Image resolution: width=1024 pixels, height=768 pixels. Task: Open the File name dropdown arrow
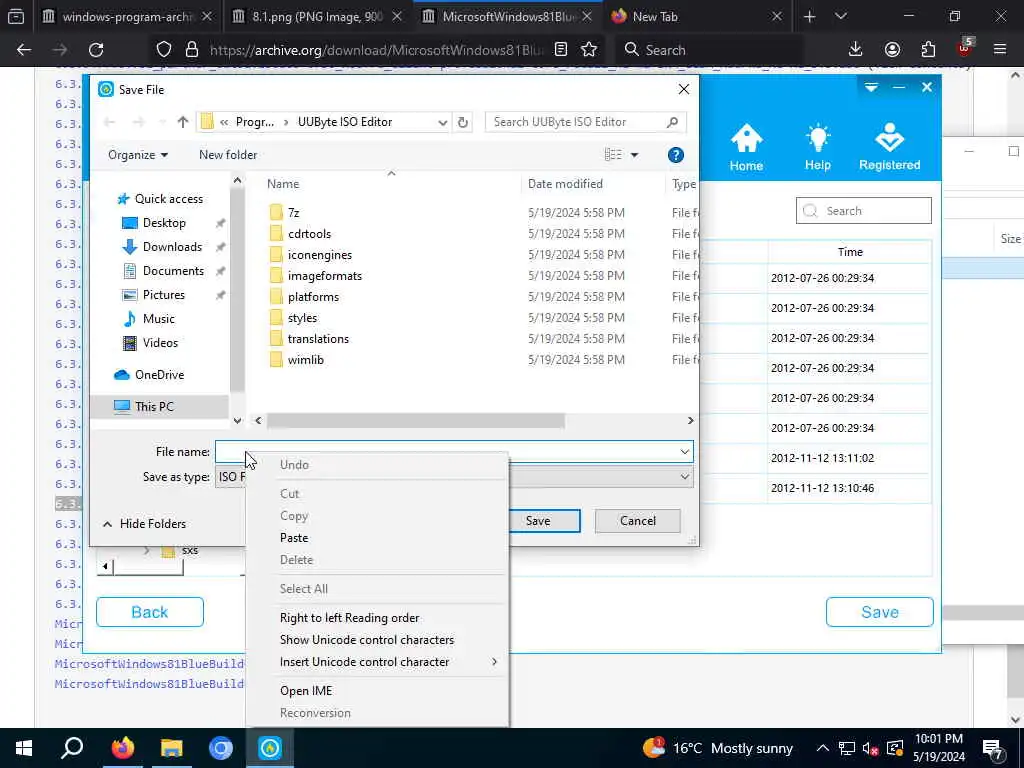(684, 452)
